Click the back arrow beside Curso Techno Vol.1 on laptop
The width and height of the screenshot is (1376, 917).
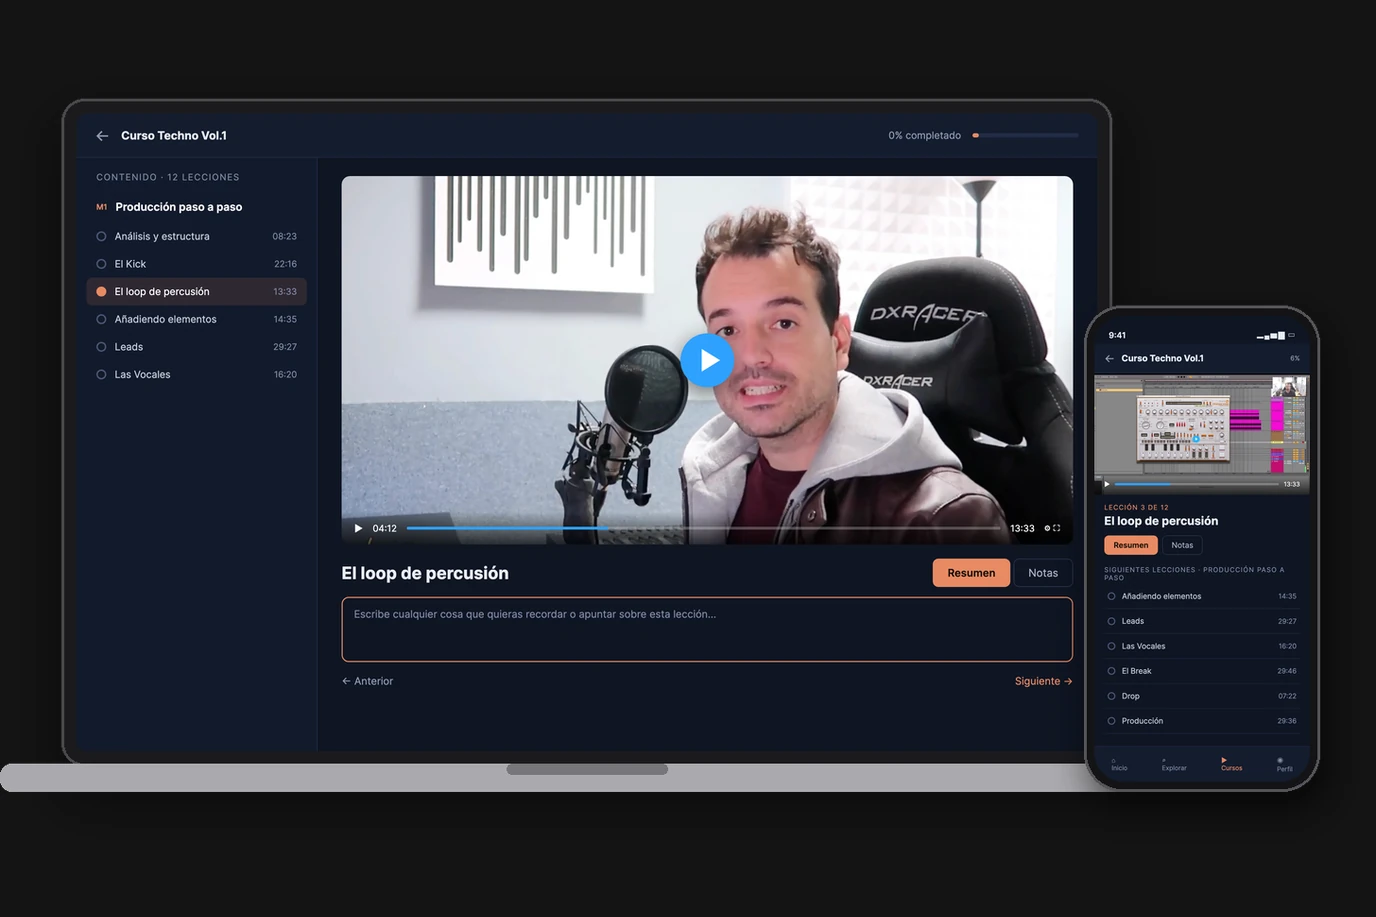(x=102, y=136)
